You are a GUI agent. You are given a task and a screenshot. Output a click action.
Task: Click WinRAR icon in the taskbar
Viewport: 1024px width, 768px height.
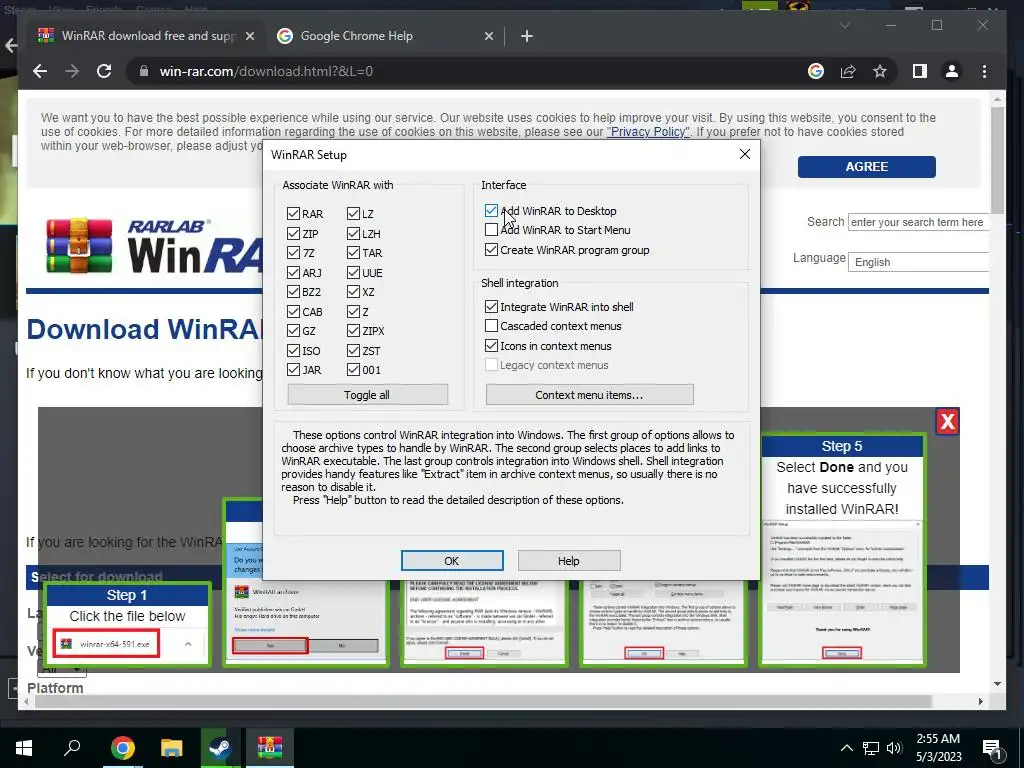(x=270, y=747)
